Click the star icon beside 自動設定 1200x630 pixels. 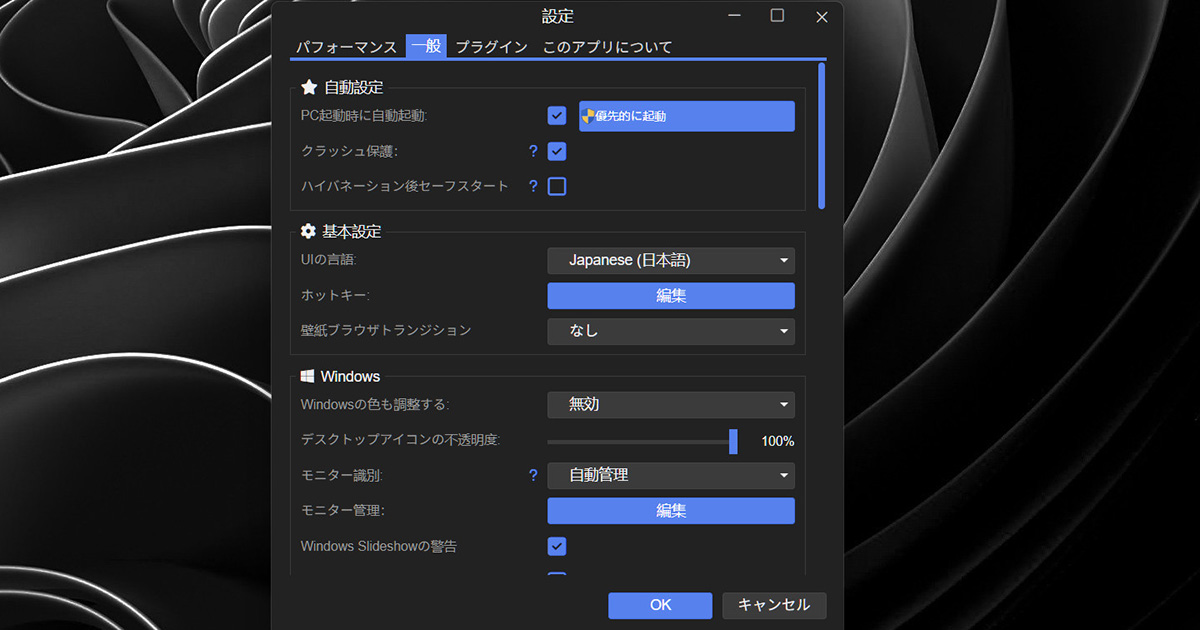click(x=309, y=88)
